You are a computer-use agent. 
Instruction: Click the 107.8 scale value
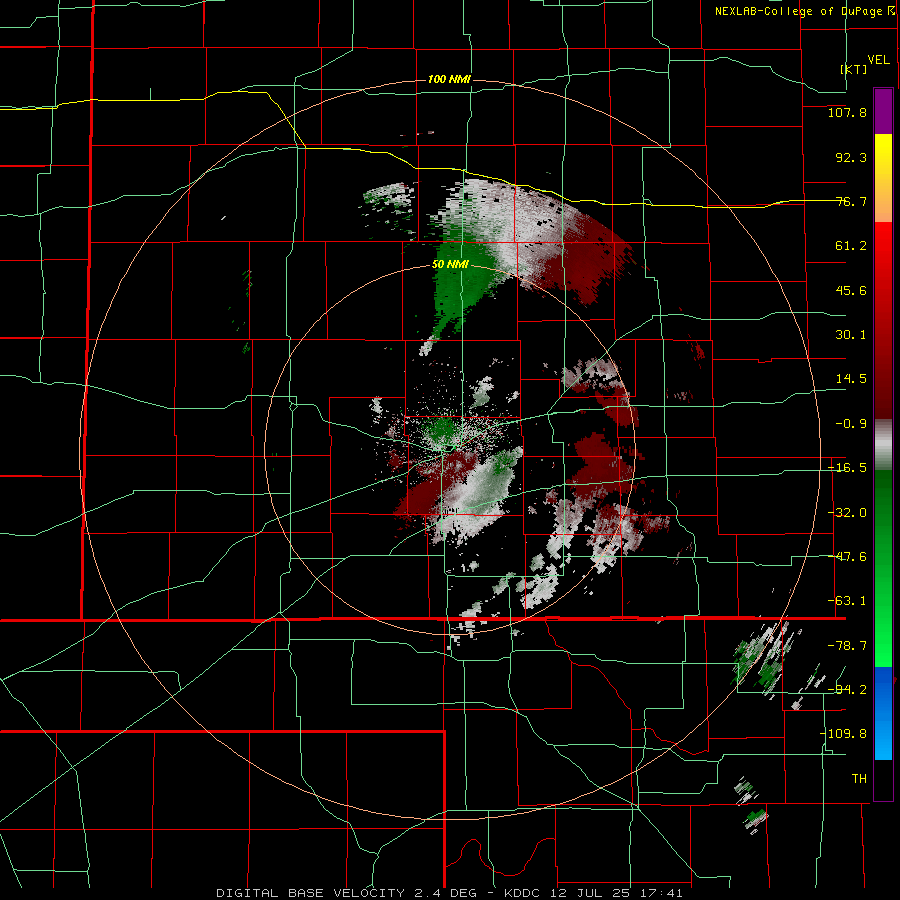(847, 112)
